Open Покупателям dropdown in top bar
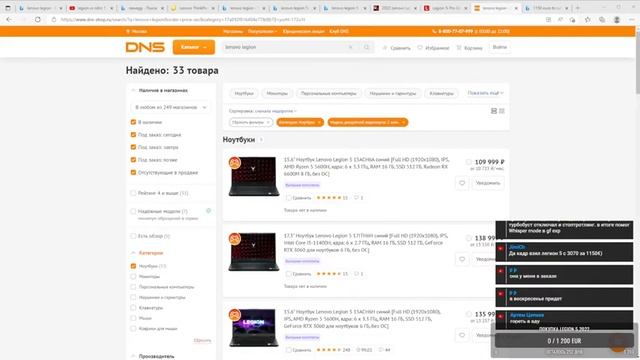Viewport: 640px width, 360px height. click(262, 31)
